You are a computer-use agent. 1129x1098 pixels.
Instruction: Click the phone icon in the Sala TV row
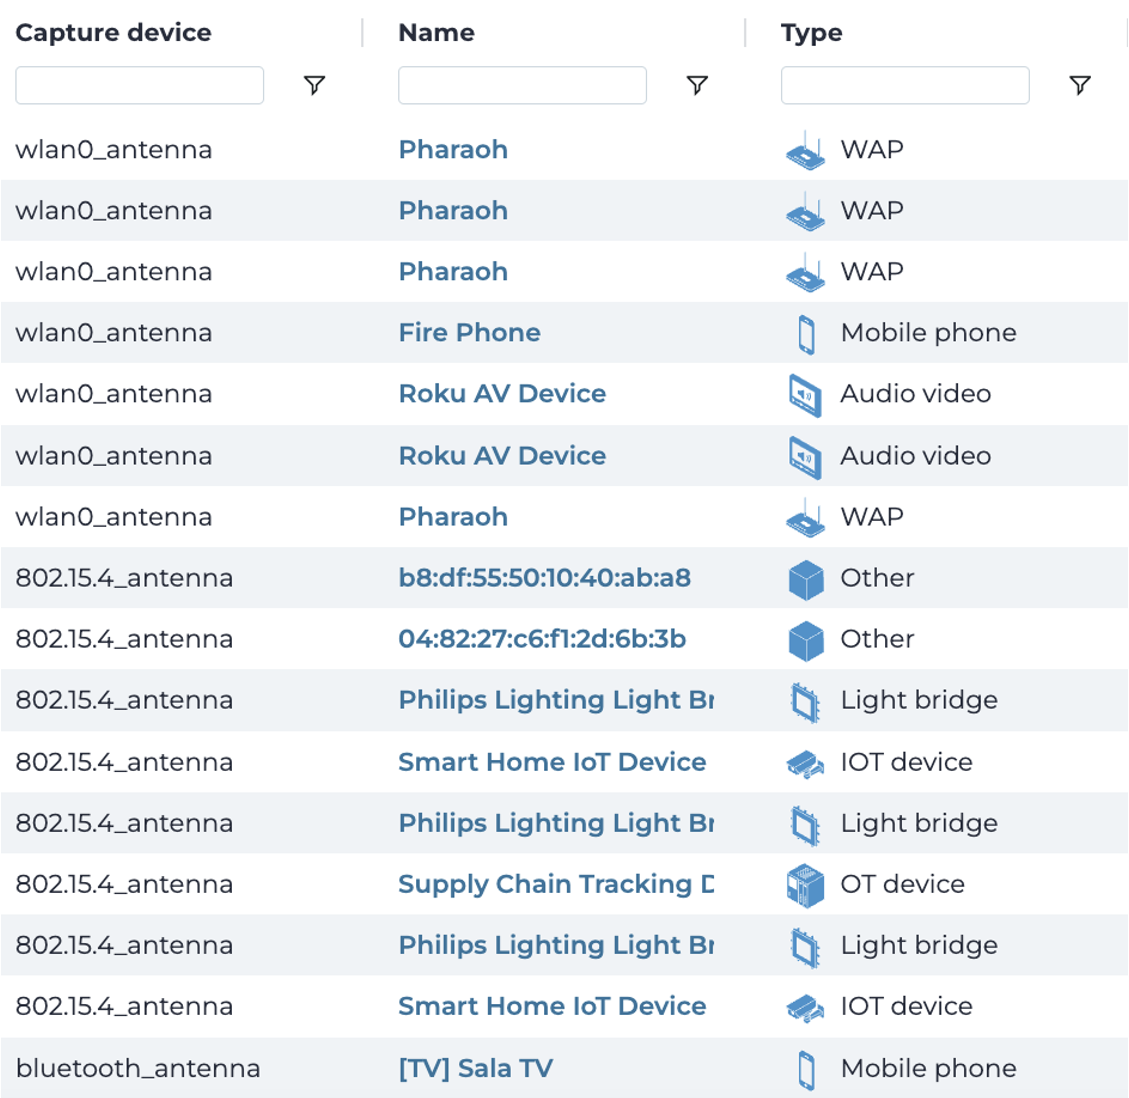point(806,1069)
